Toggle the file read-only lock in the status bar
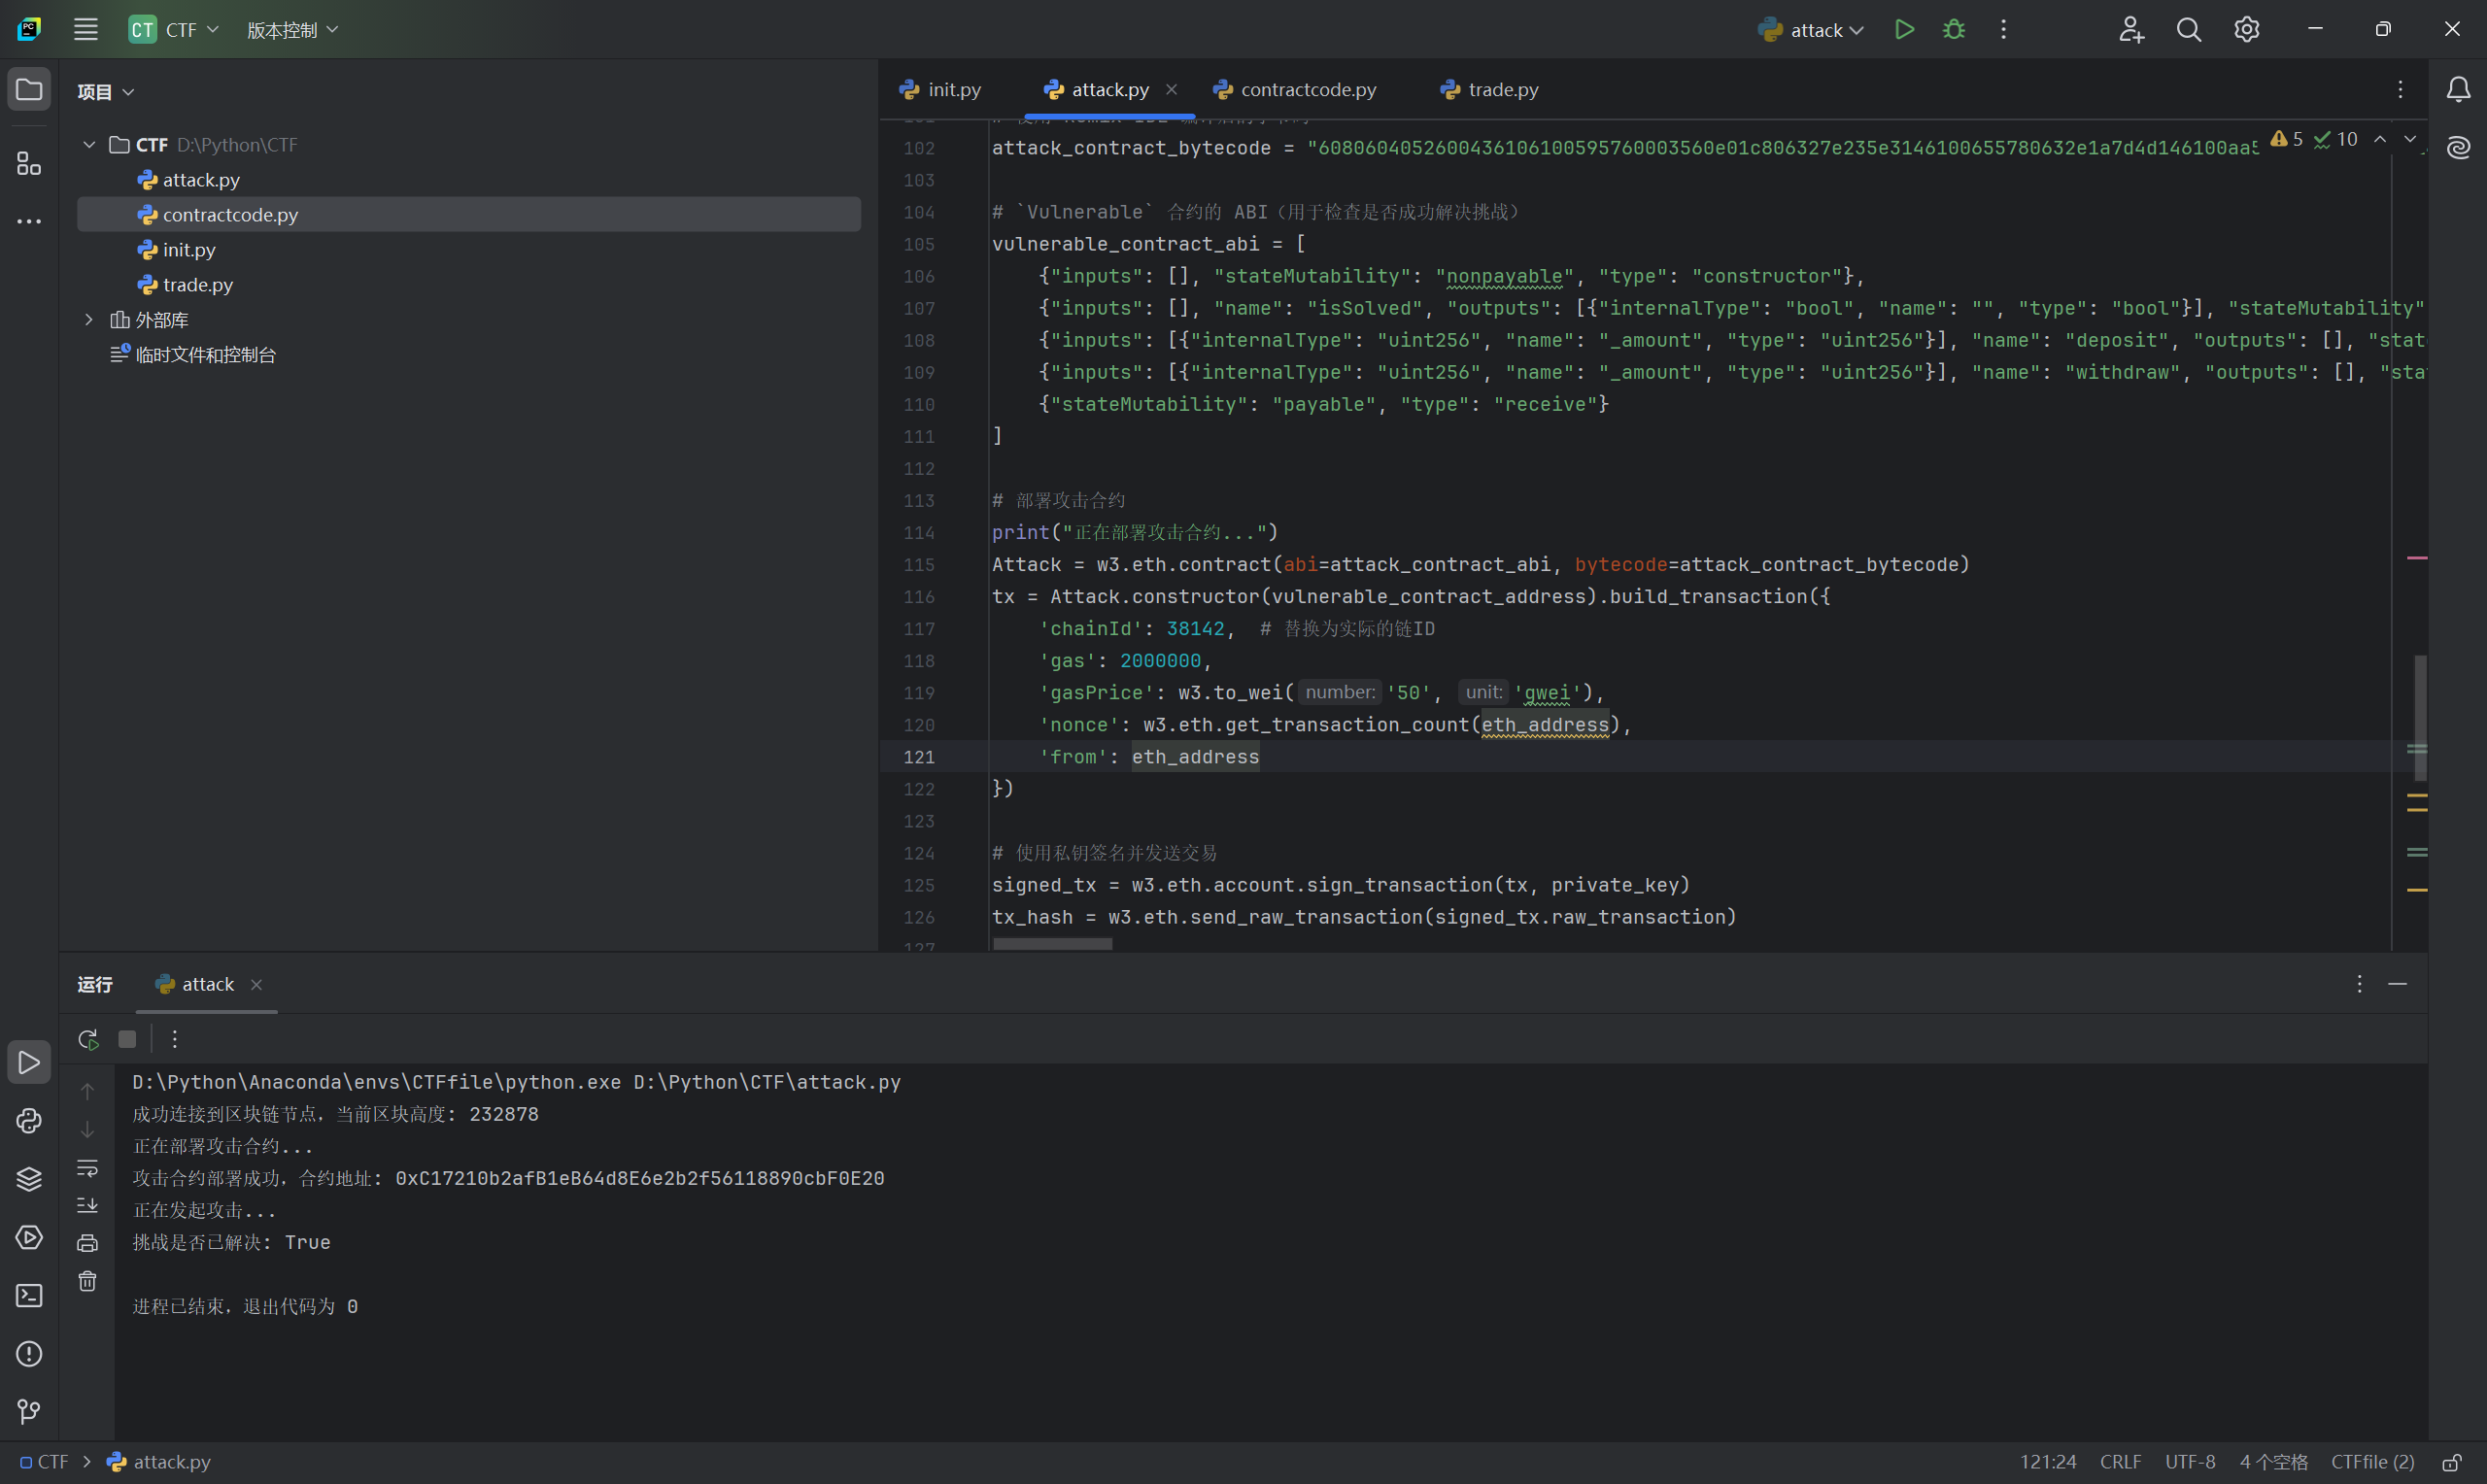Screen dimensions: 2487x1484 coord(2451,1462)
